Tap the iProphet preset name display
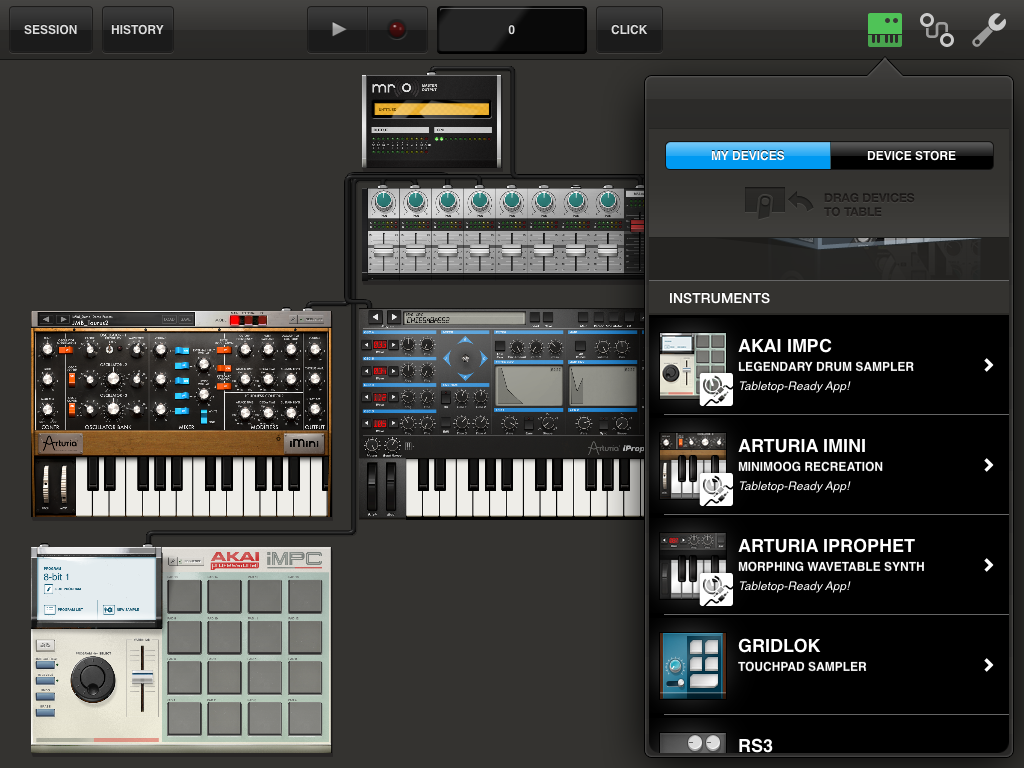Viewport: 1024px width, 768px height. (464, 318)
